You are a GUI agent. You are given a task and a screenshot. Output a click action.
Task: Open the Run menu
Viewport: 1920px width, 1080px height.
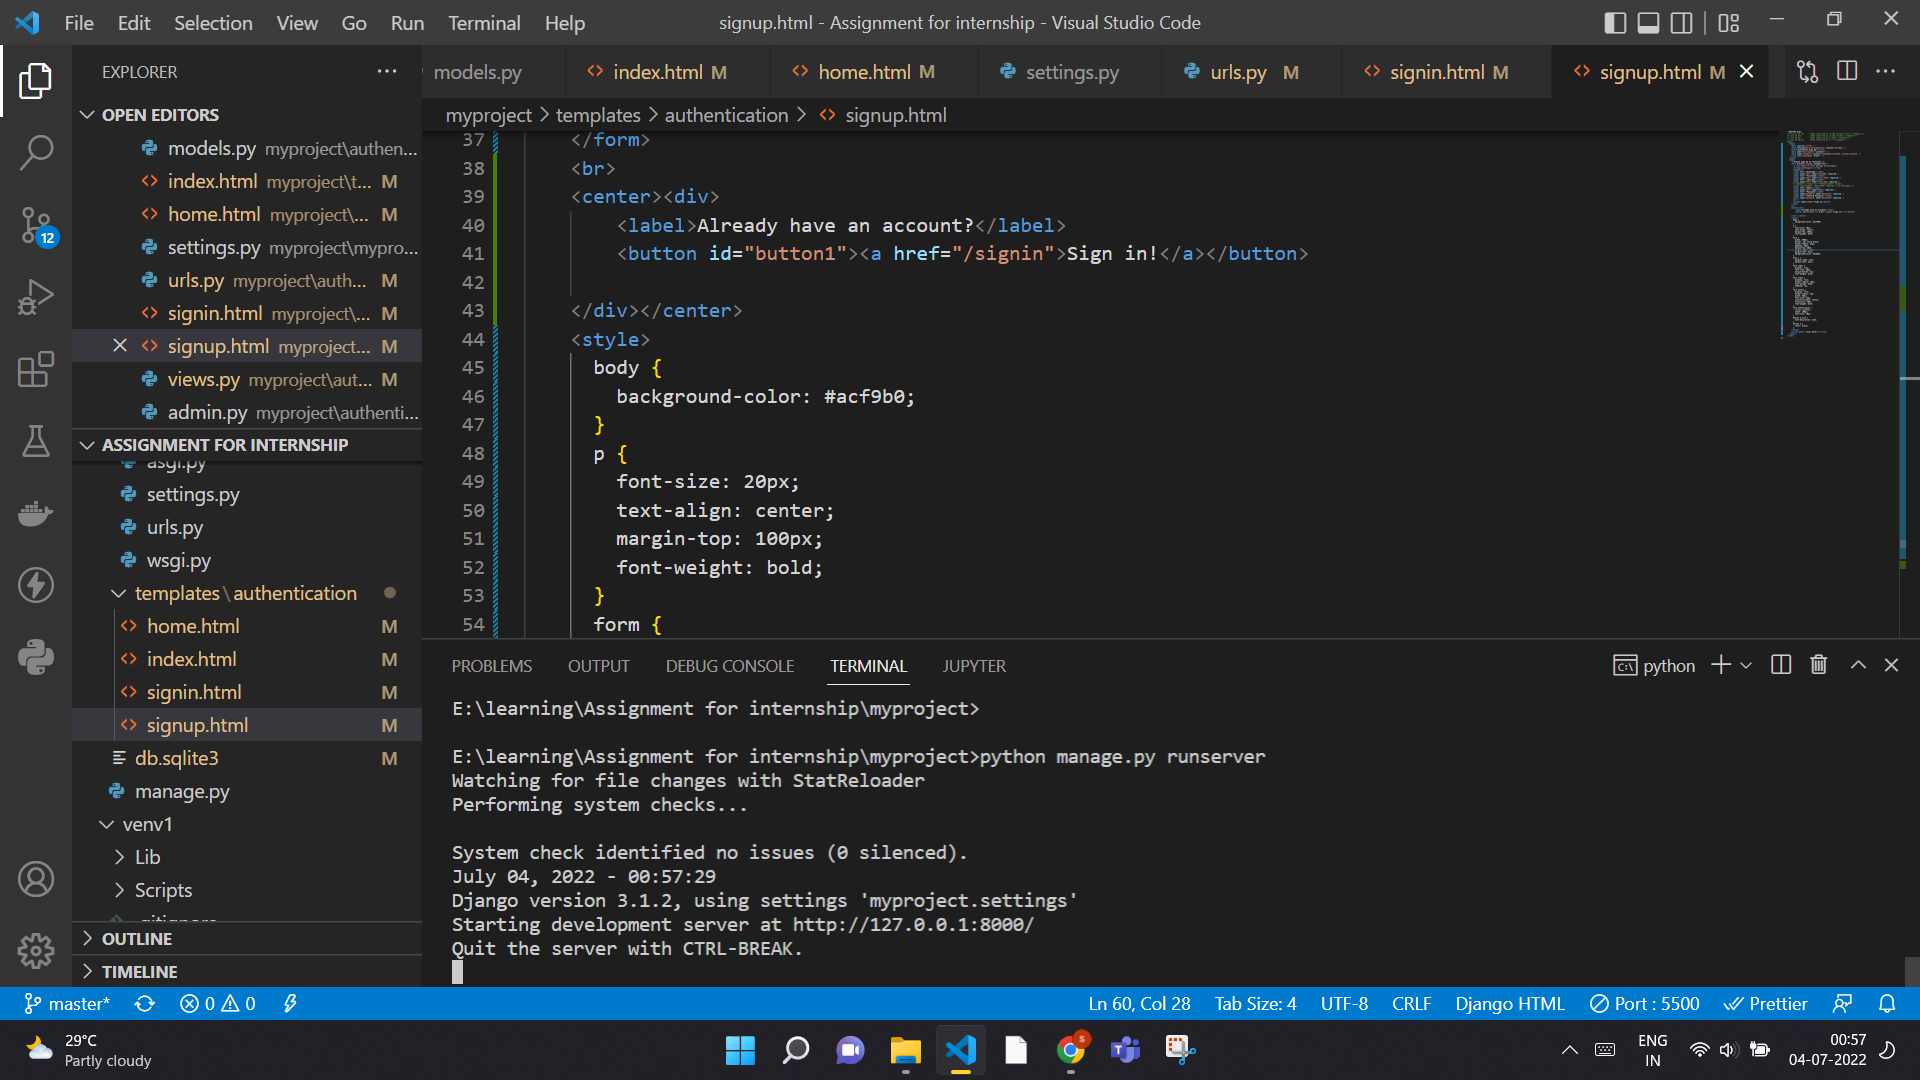[406, 22]
